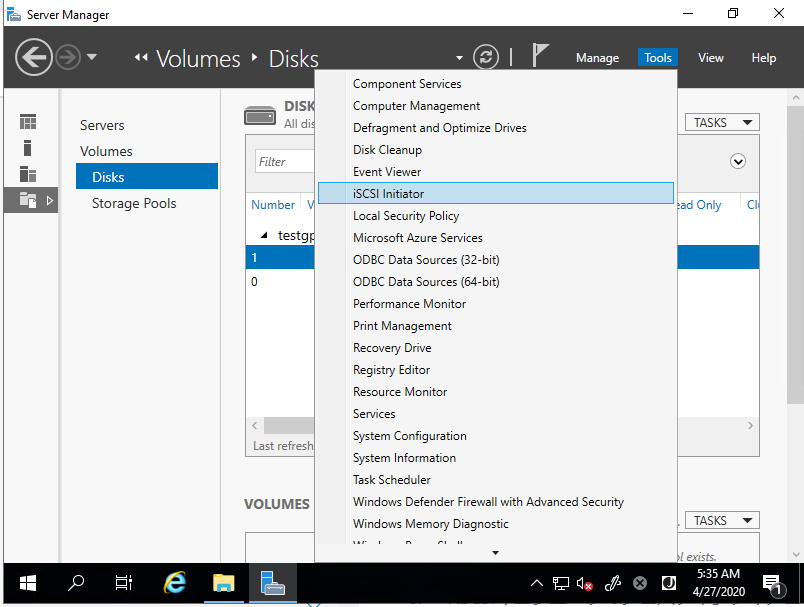Open Local Server sidebar icon
Viewport: 804px width, 607px height.
point(28,148)
